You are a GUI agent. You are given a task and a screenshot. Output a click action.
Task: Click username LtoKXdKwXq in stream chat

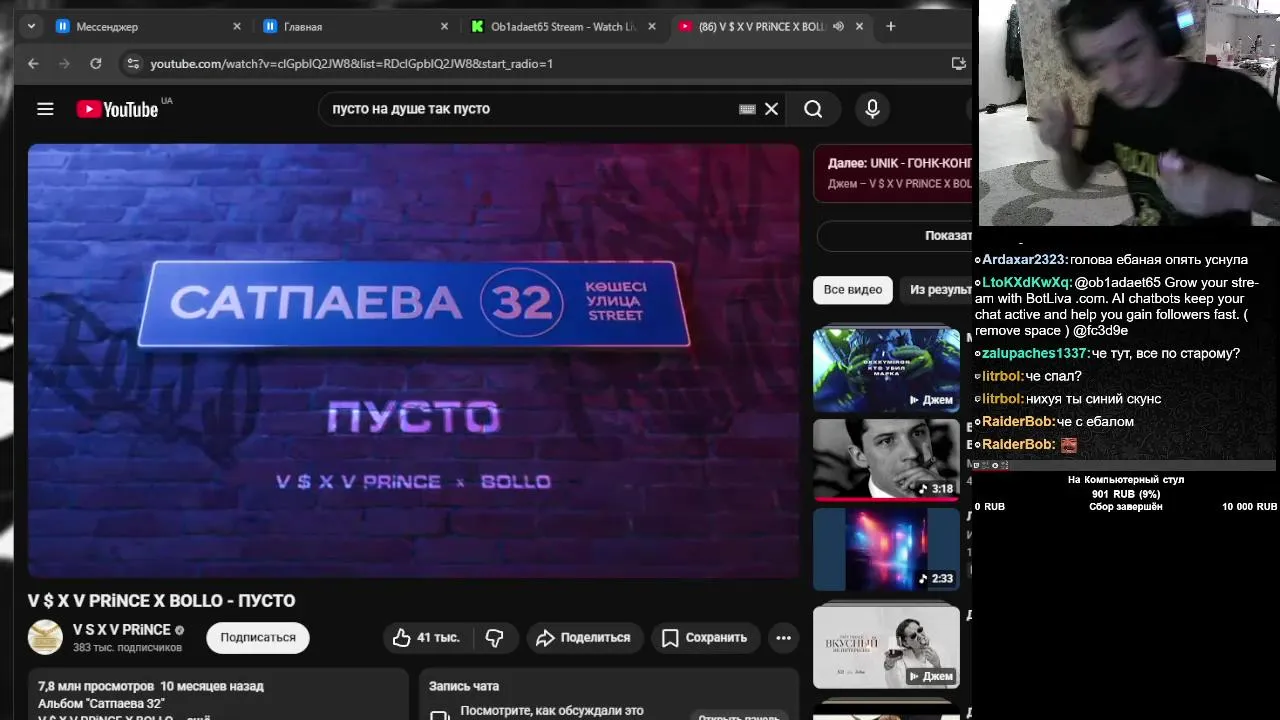click(x=1027, y=283)
